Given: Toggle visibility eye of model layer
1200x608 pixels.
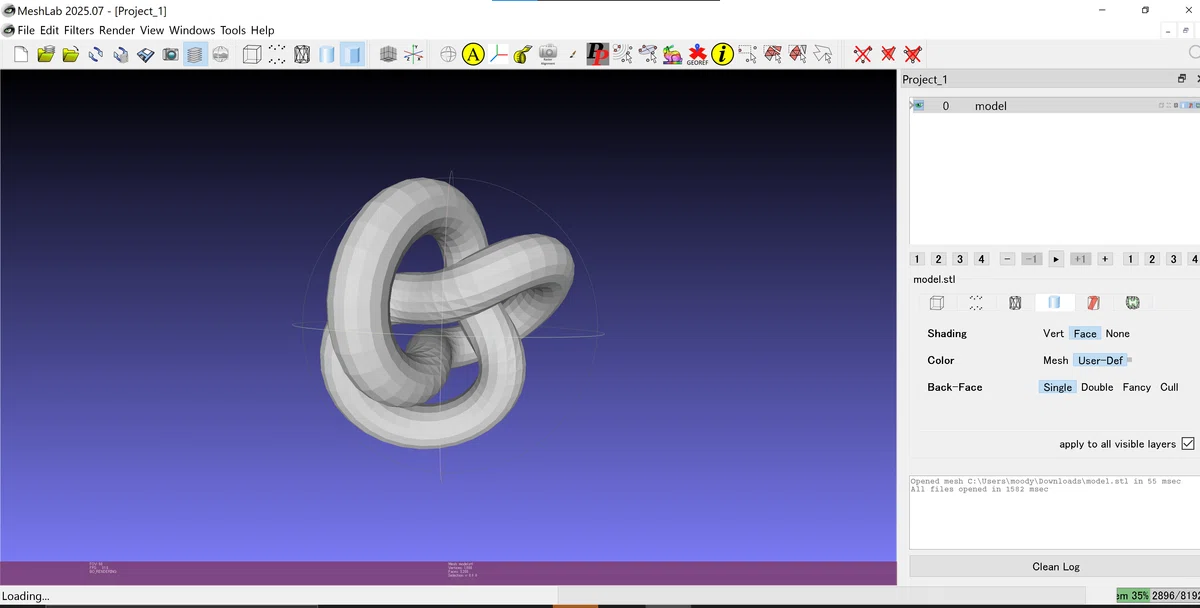Looking at the screenshot, I should click(919, 105).
